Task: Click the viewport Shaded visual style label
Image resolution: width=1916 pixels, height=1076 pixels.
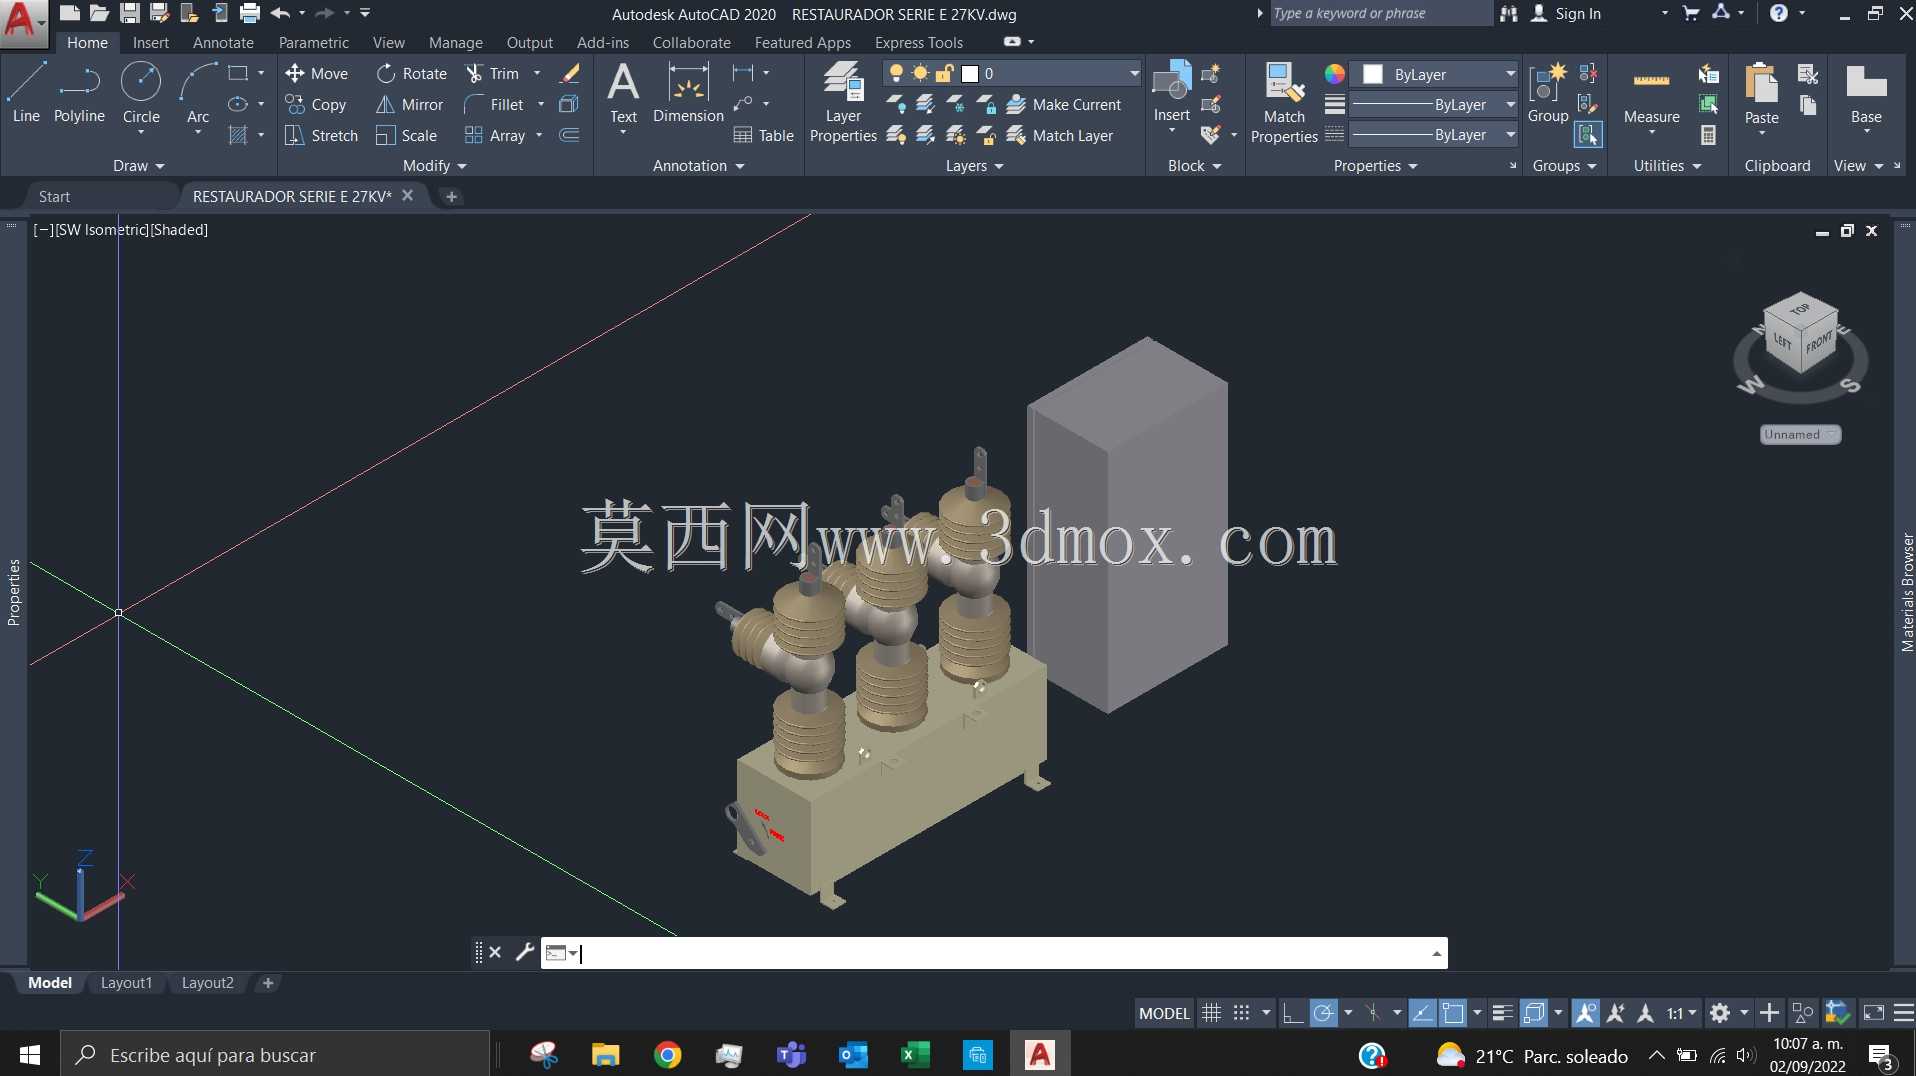Action: tap(178, 229)
